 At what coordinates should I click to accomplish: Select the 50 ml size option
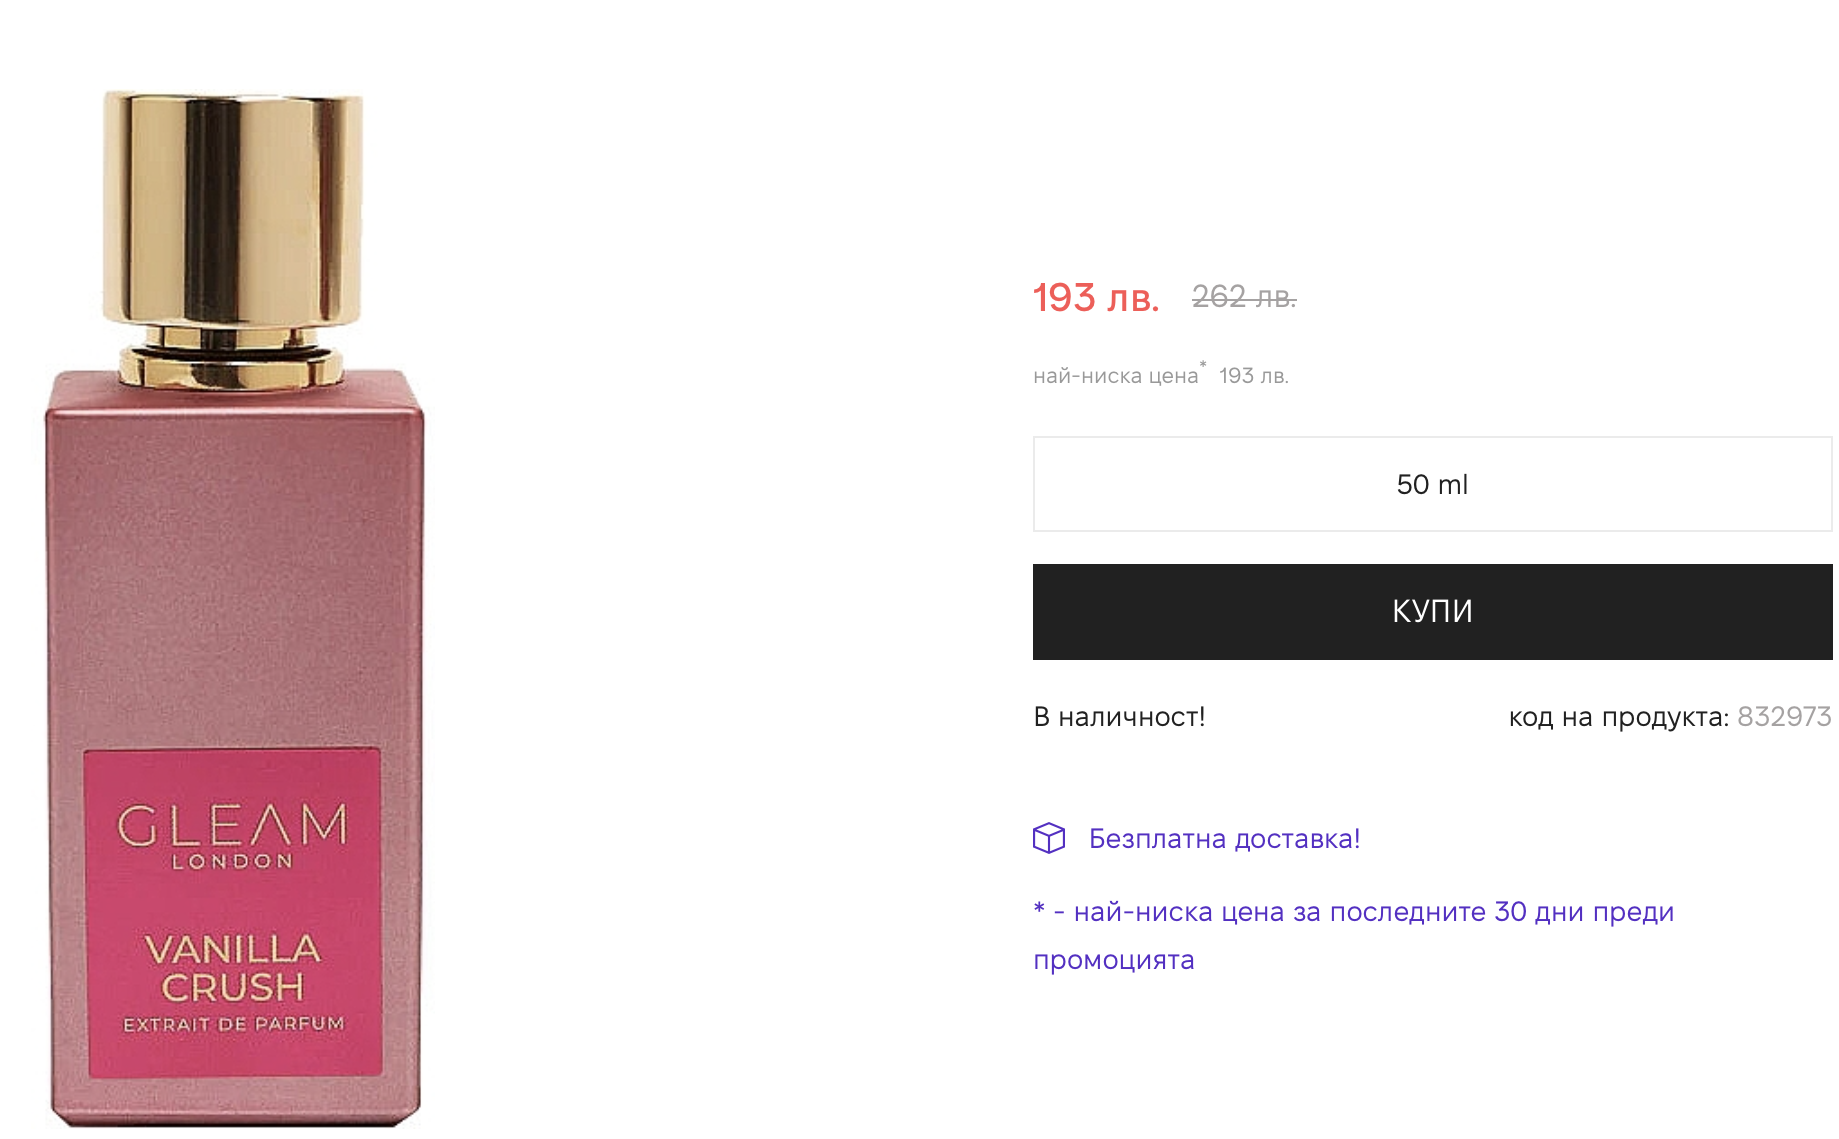coord(1432,484)
